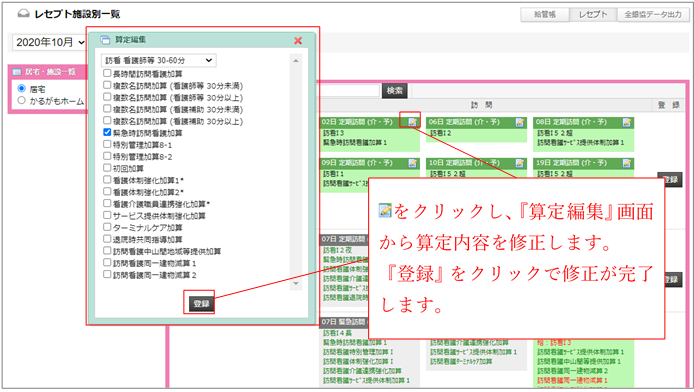Expand 訪看 看護師等 30-60分 dropdown

click(x=158, y=60)
